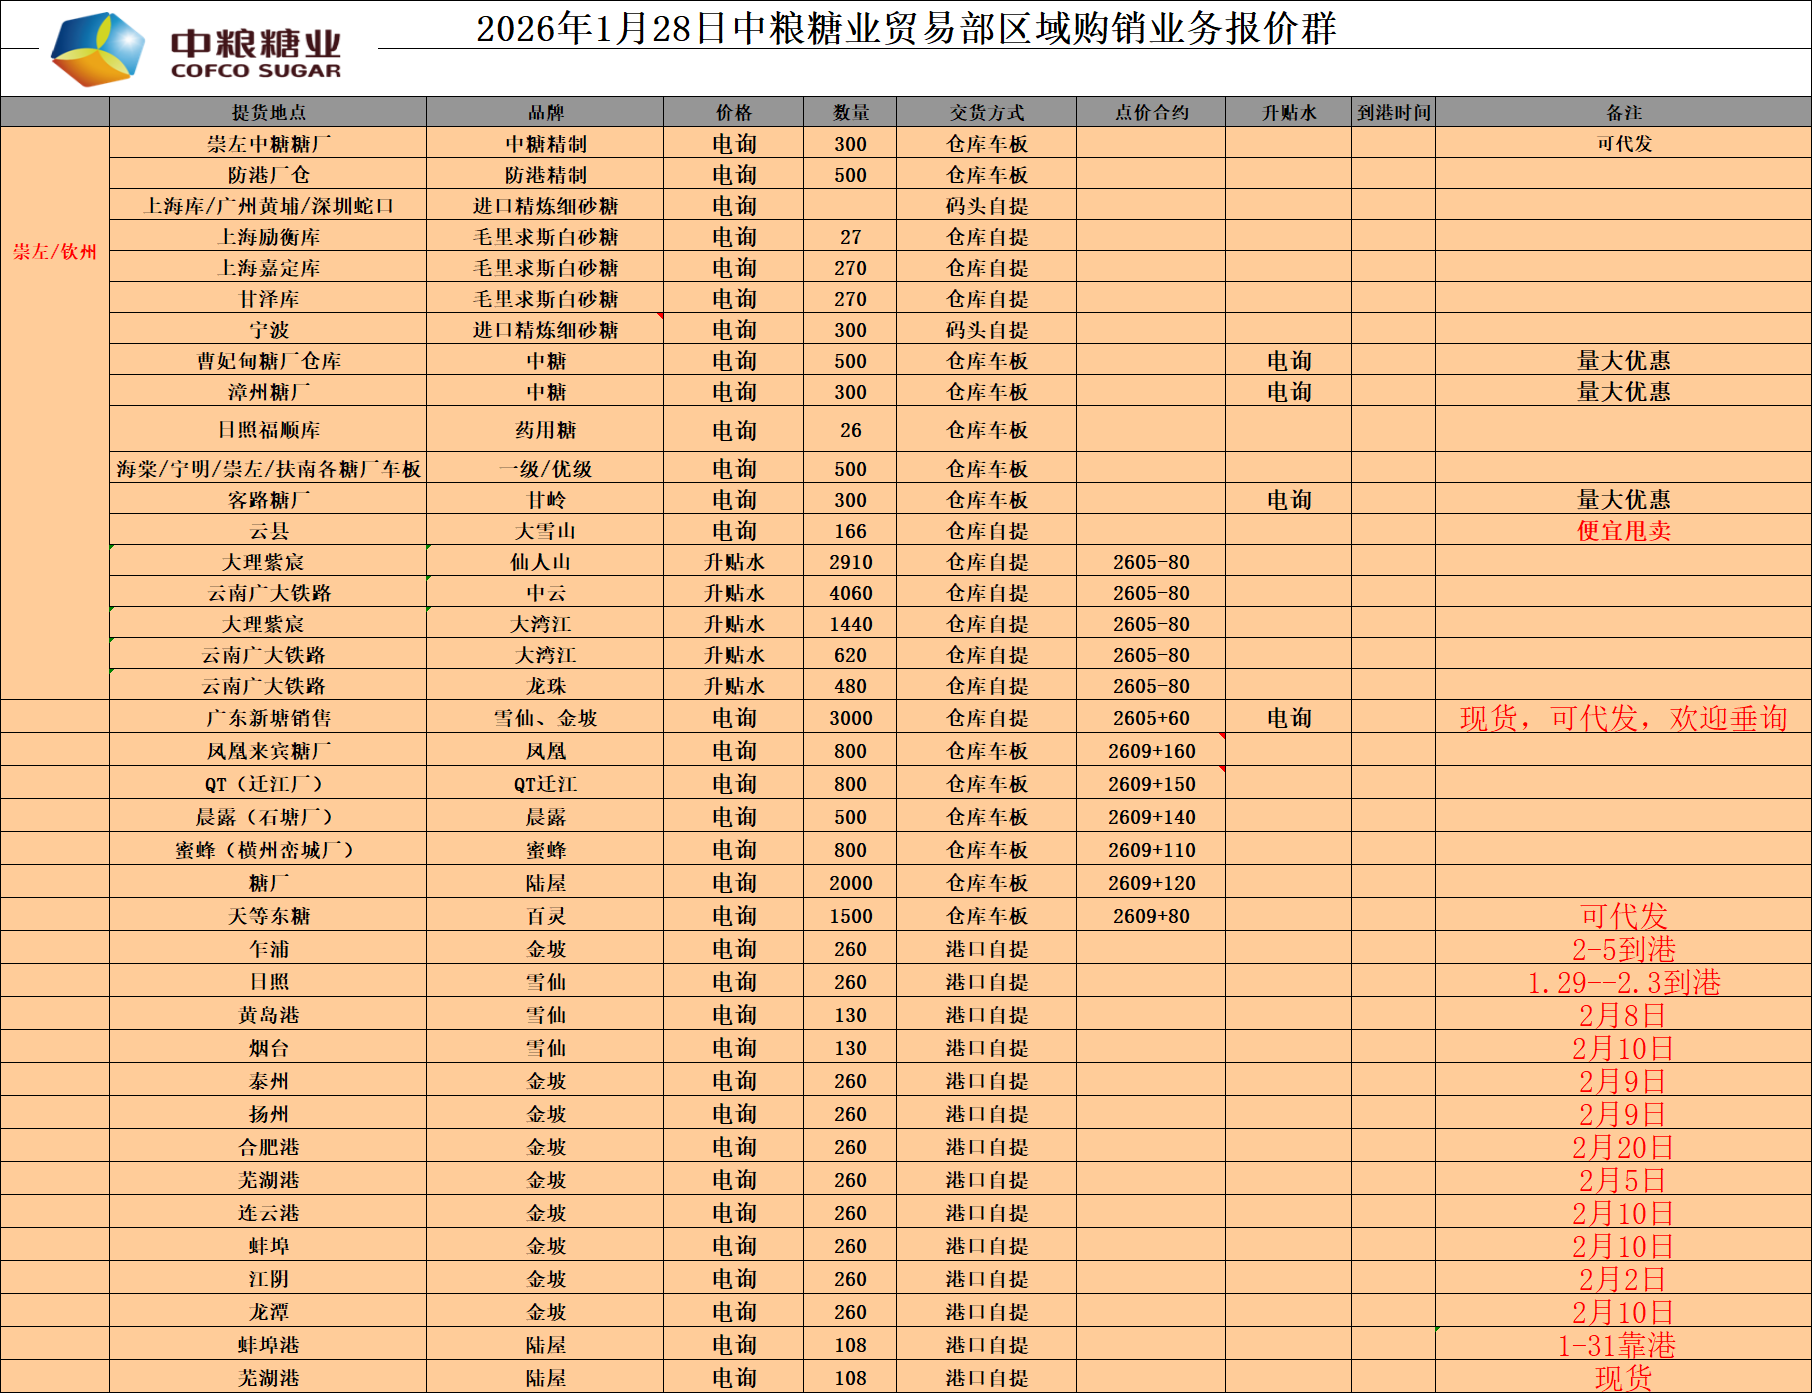Screen dimensions: 1812x1393
Task: Click the 药用糖 brand cell
Action: point(545,430)
